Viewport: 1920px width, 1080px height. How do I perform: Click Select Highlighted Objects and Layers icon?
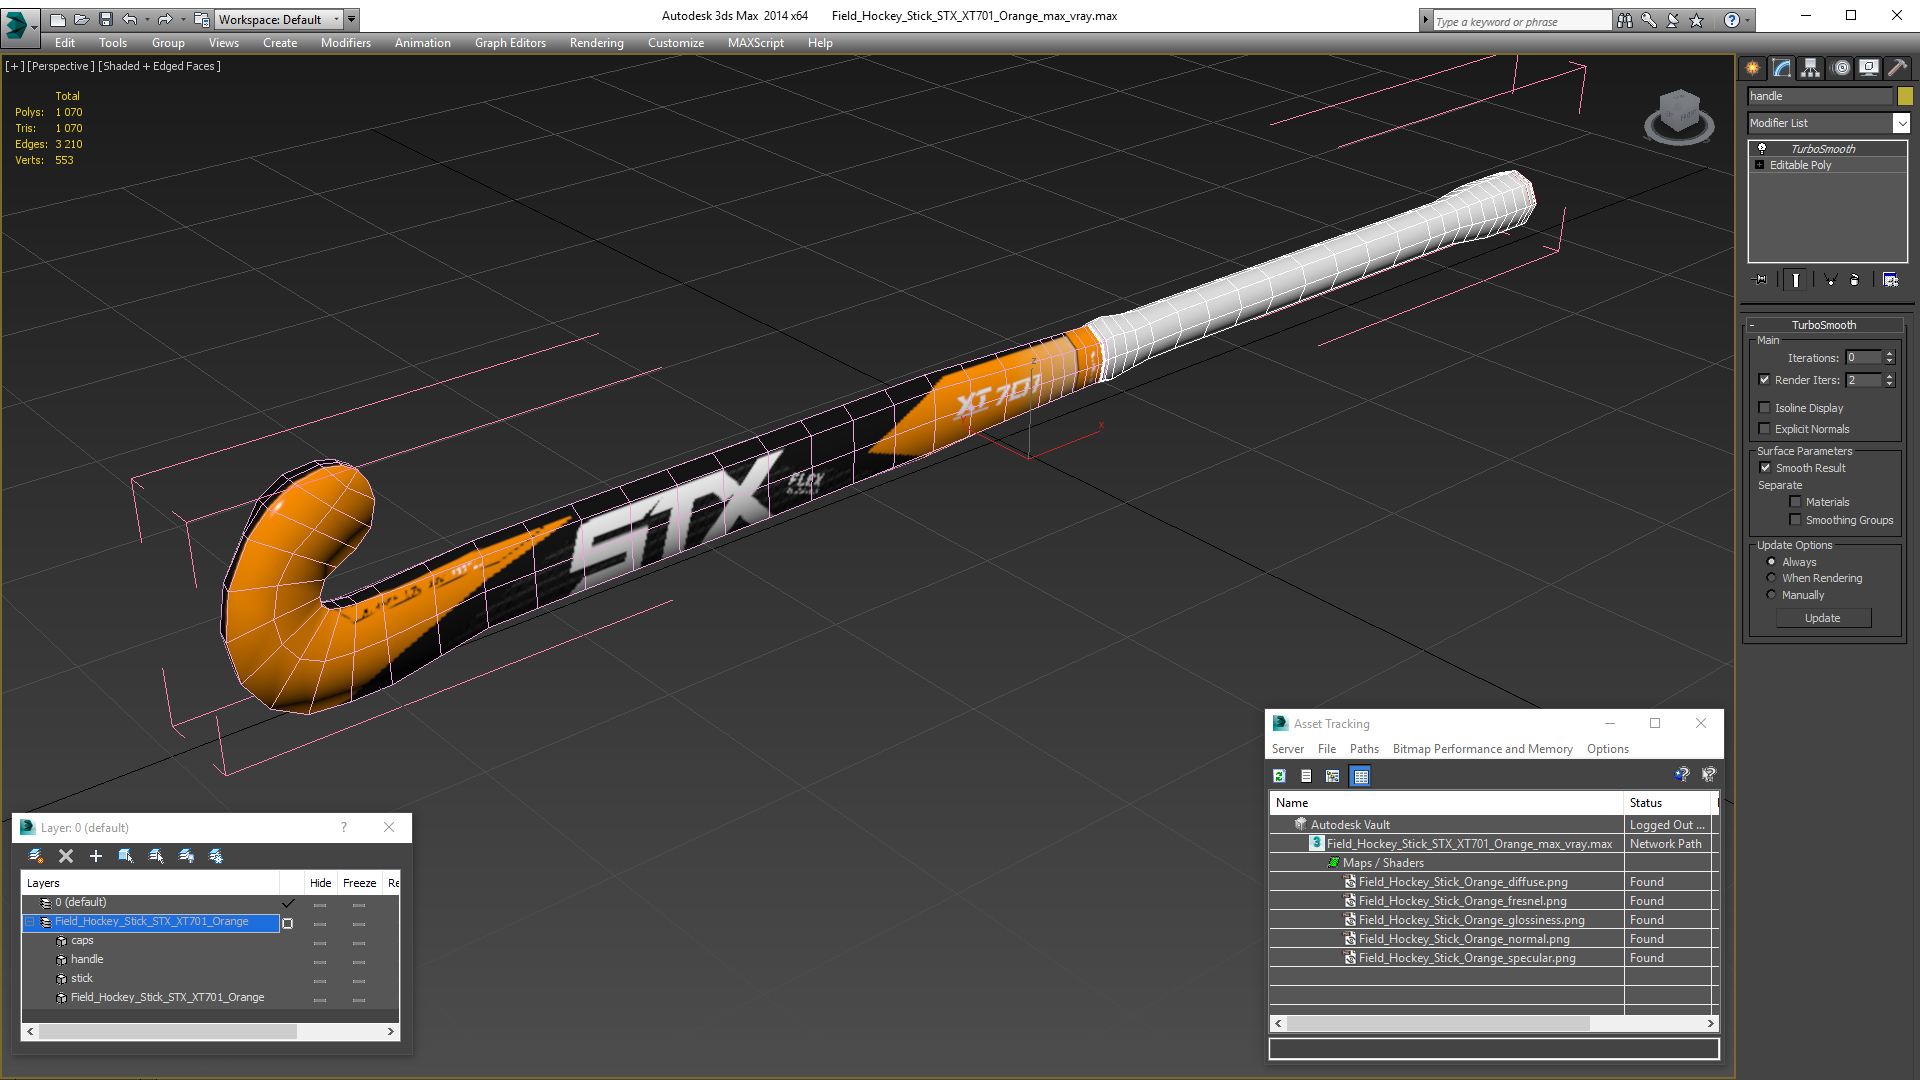[126, 856]
